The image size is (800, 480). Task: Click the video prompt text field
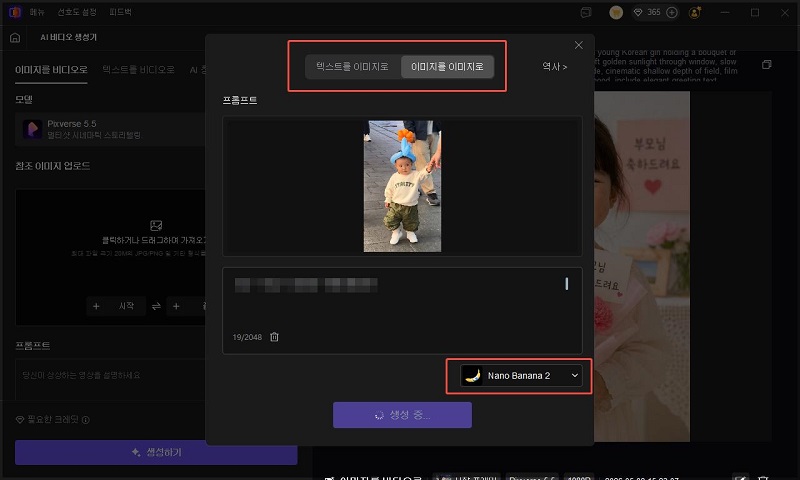110,380
